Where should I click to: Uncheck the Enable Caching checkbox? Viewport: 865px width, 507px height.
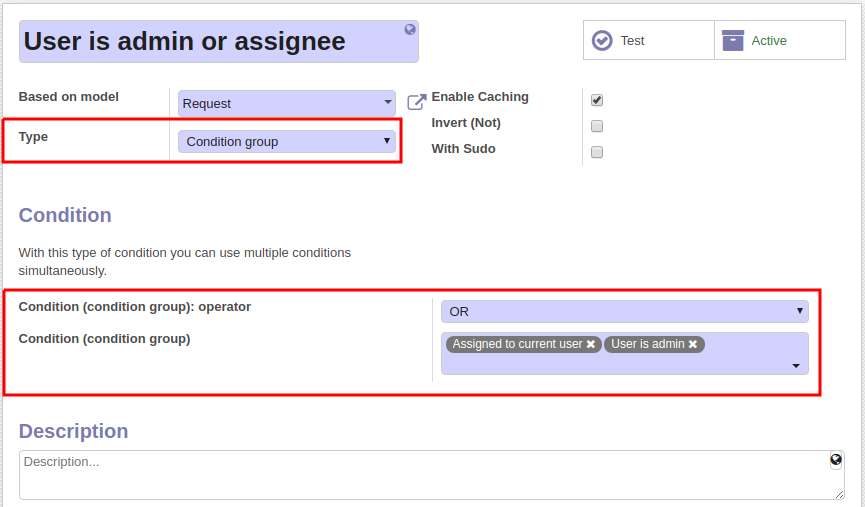click(x=597, y=100)
